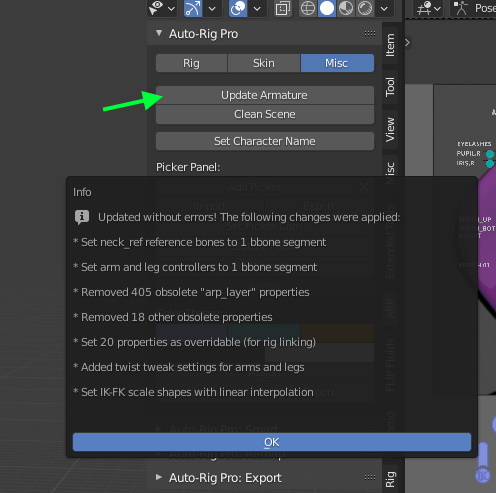Click the "Removed 18 other obsolete properties" line

tap(173, 317)
